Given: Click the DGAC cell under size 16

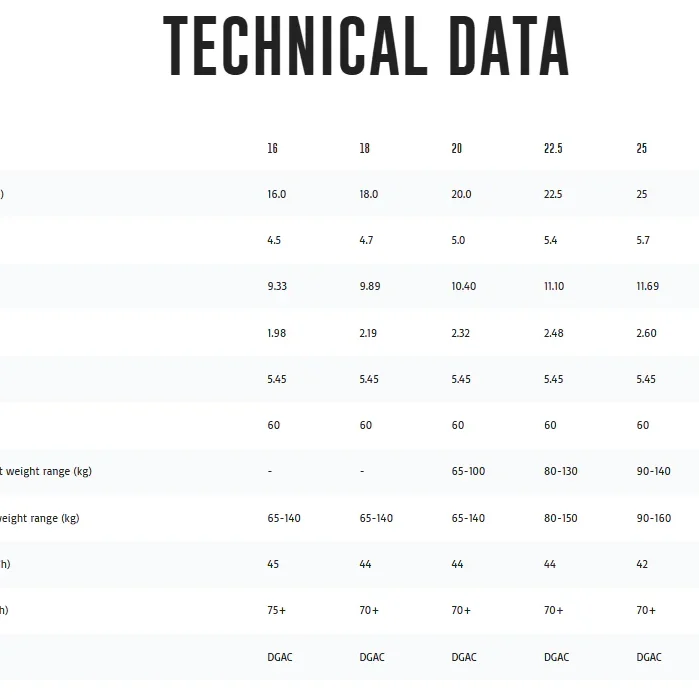Looking at the screenshot, I should click(280, 657).
